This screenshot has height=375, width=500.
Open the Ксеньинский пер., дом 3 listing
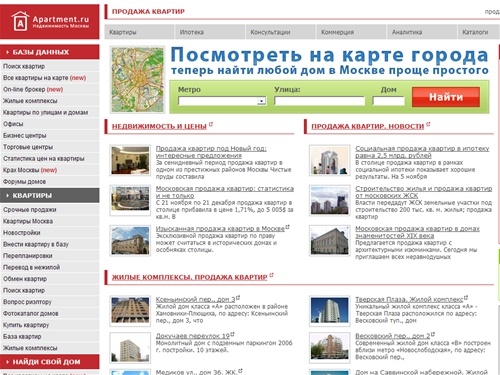[195, 299]
